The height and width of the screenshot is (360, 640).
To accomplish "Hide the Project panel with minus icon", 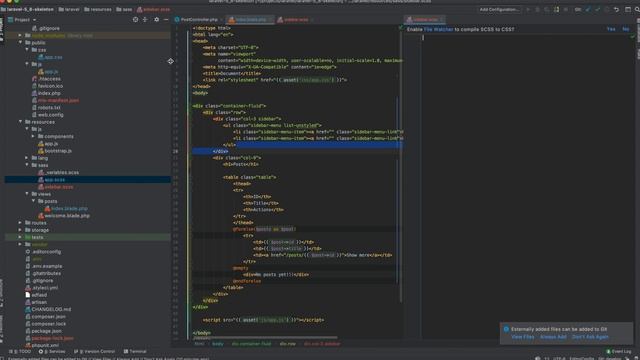I will [166, 19].
